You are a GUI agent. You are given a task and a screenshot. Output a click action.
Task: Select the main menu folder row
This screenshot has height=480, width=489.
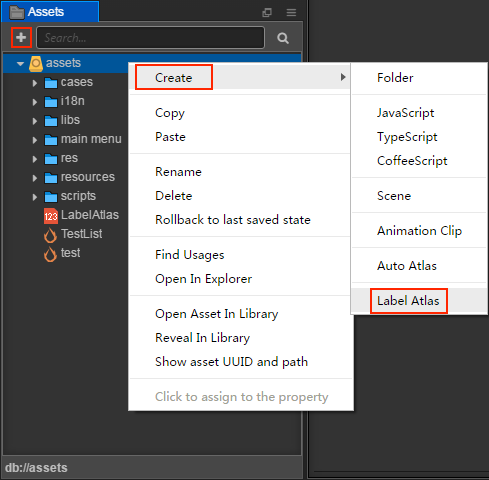click(x=66, y=139)
